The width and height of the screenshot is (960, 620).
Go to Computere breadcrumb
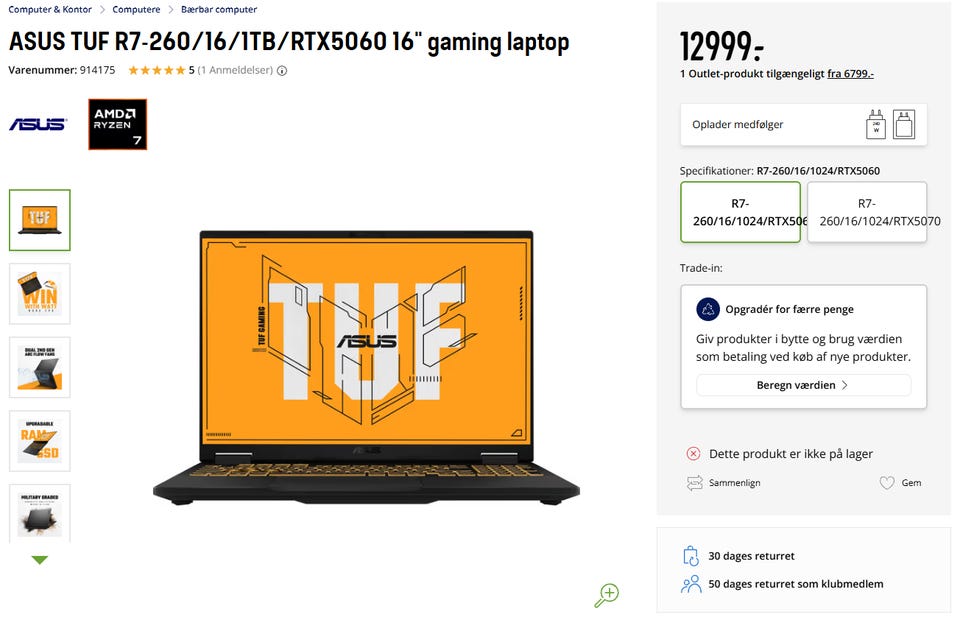[x=136, y=9]
